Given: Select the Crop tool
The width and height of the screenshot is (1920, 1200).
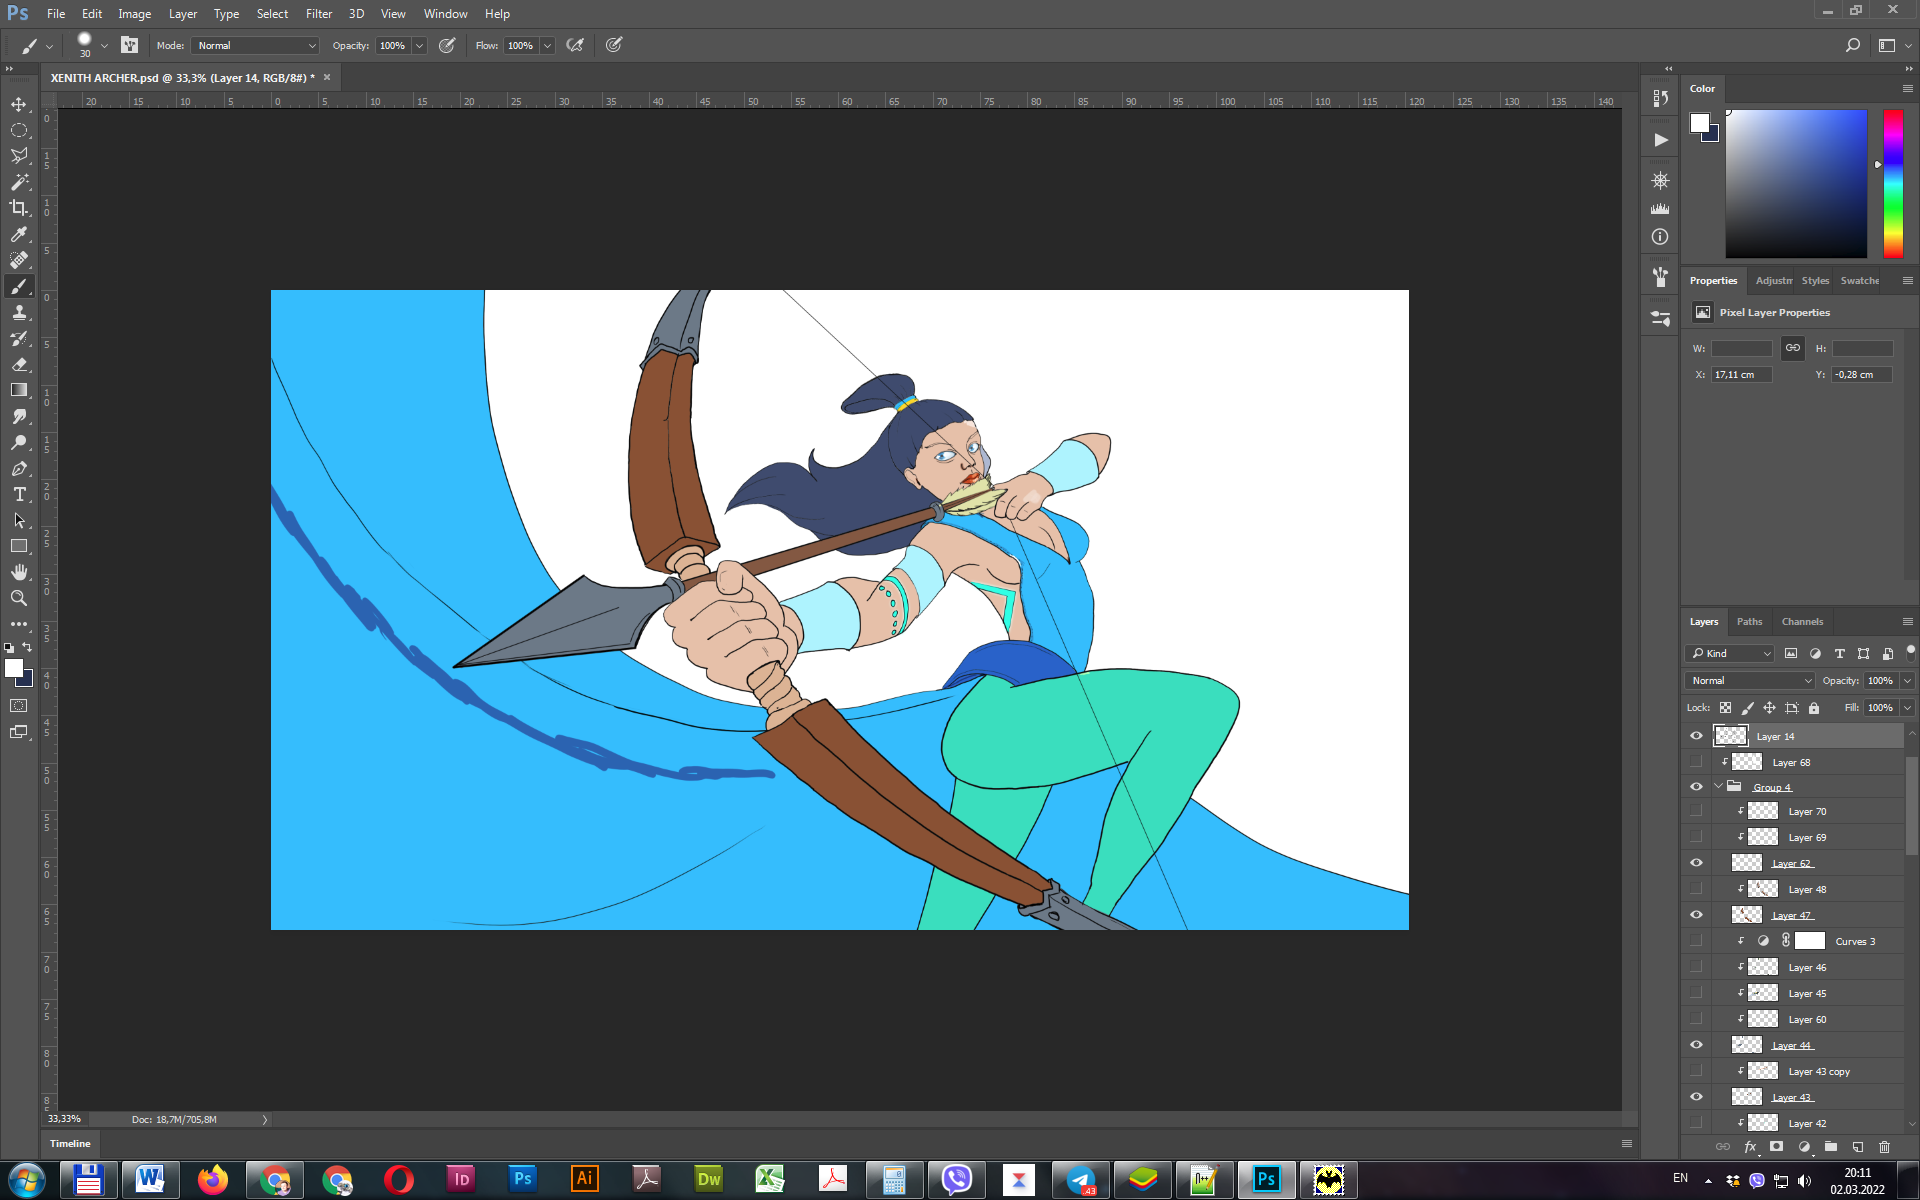Looking at the screenshot, I should point(19,208).
